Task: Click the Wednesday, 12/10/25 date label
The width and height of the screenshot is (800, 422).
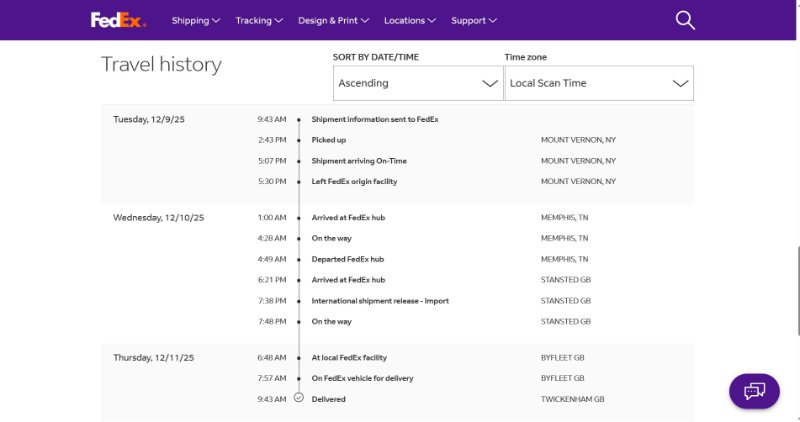Action: [x=159, y=218]
